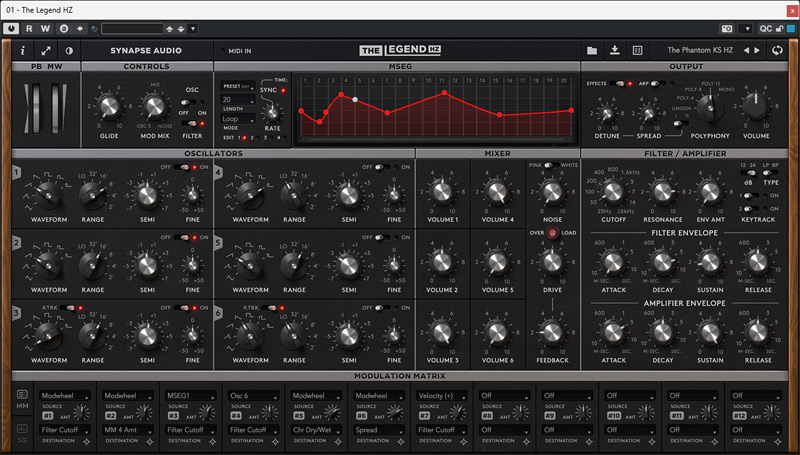Click the R read automation button
Viewport: 800px width, 455px height.
[x=29, y=28]
